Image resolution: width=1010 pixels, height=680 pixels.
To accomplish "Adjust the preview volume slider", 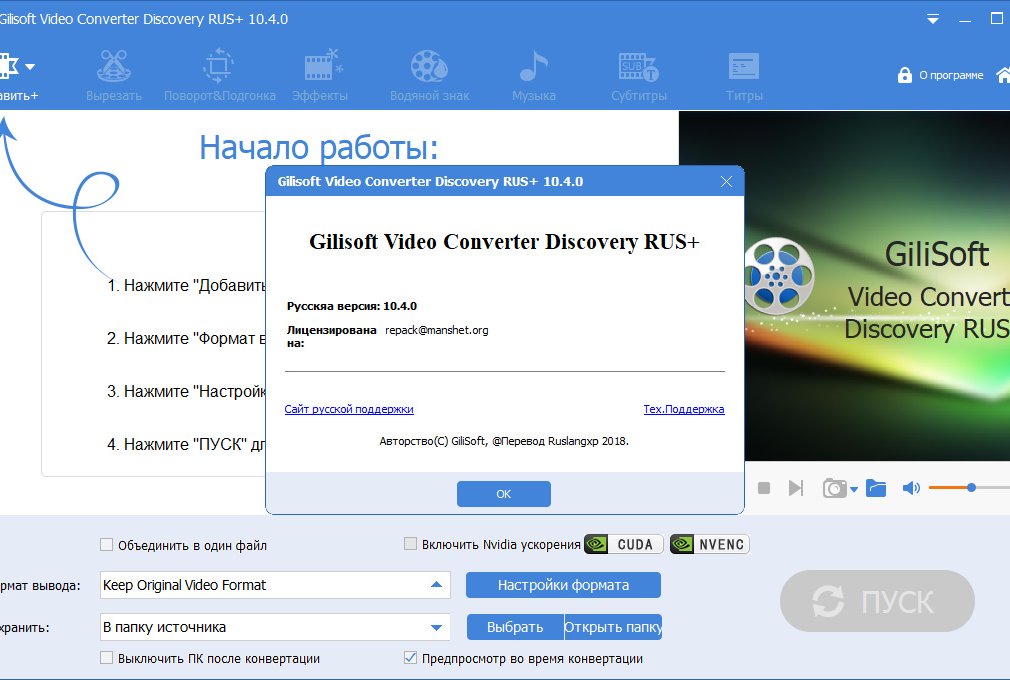I will tap(969, 488).
